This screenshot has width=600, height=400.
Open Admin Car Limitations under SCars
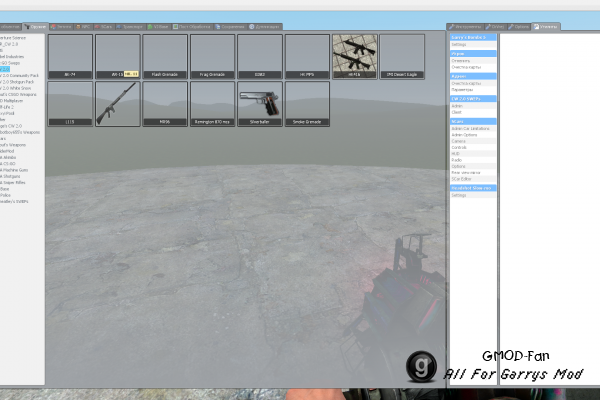tap(473, 129)
